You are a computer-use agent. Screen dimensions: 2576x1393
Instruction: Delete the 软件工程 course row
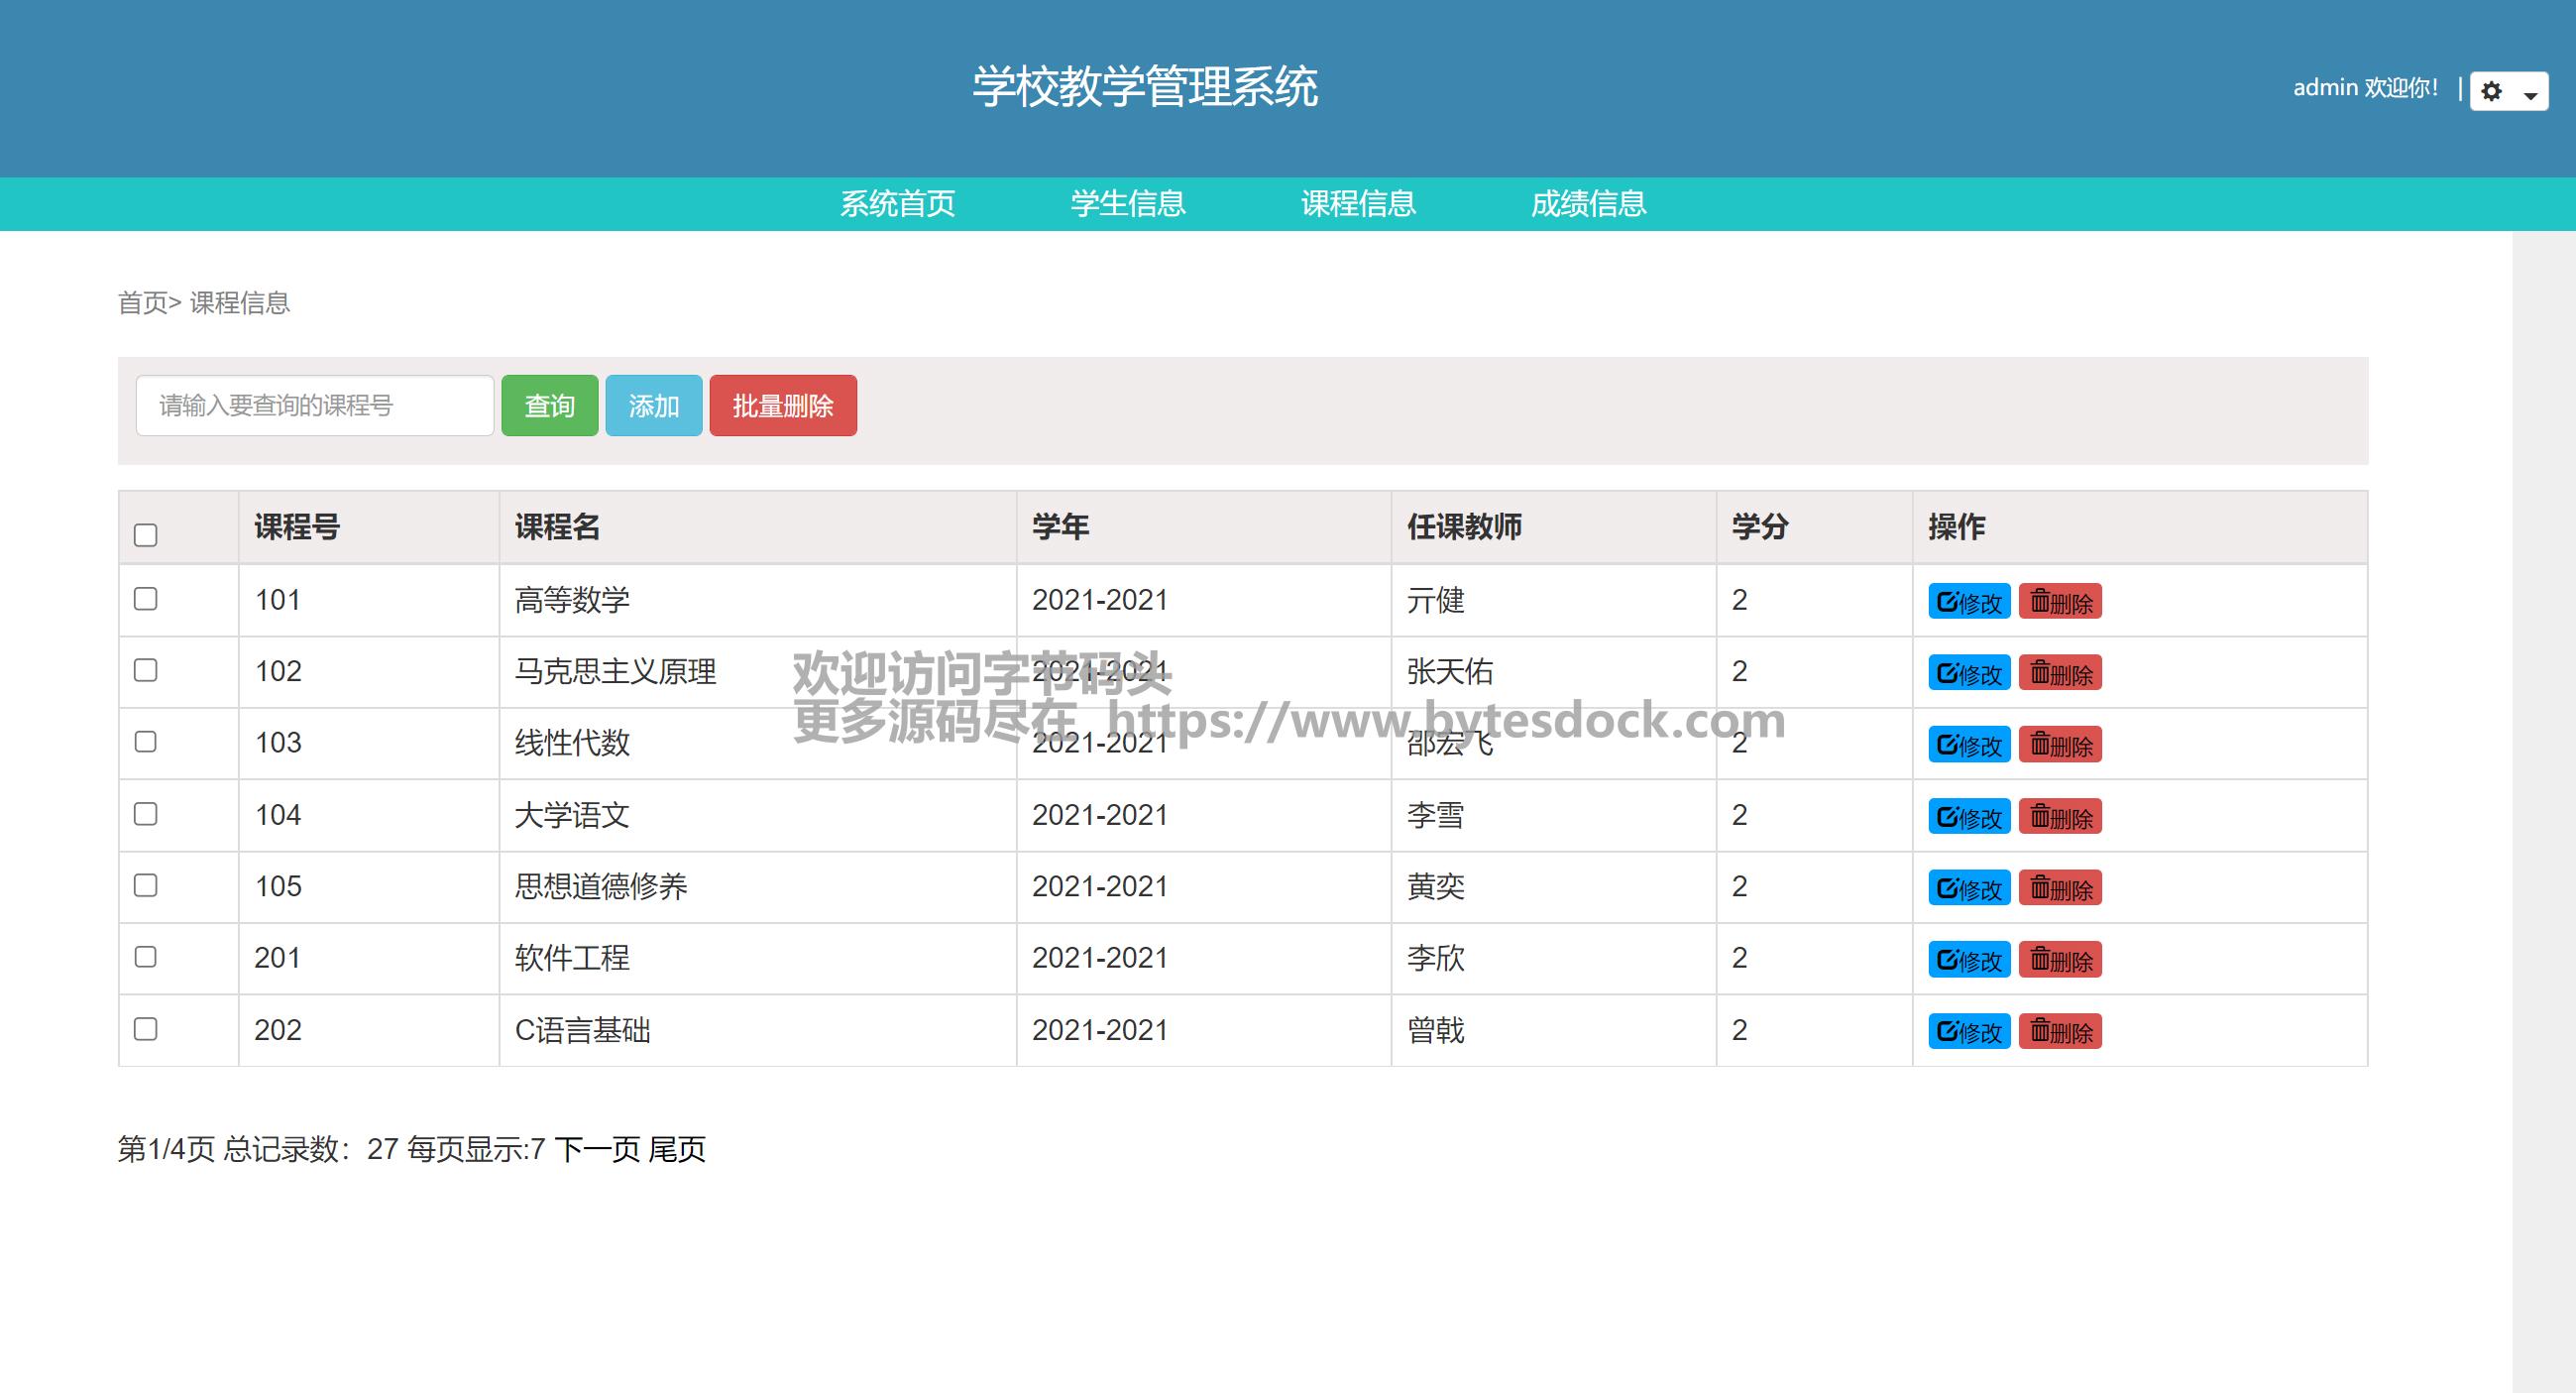click(2059, 960)
